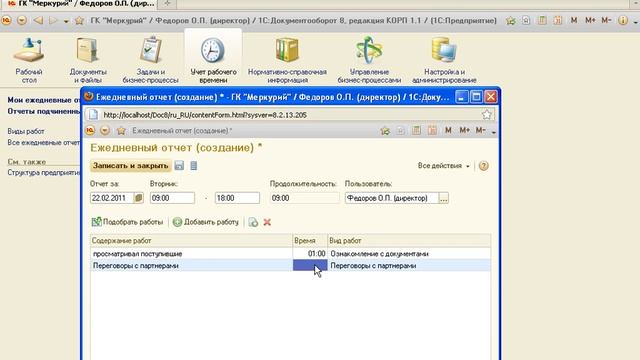
Task: Expand the dialog toolbar overflow arrow
Action: 493,132
